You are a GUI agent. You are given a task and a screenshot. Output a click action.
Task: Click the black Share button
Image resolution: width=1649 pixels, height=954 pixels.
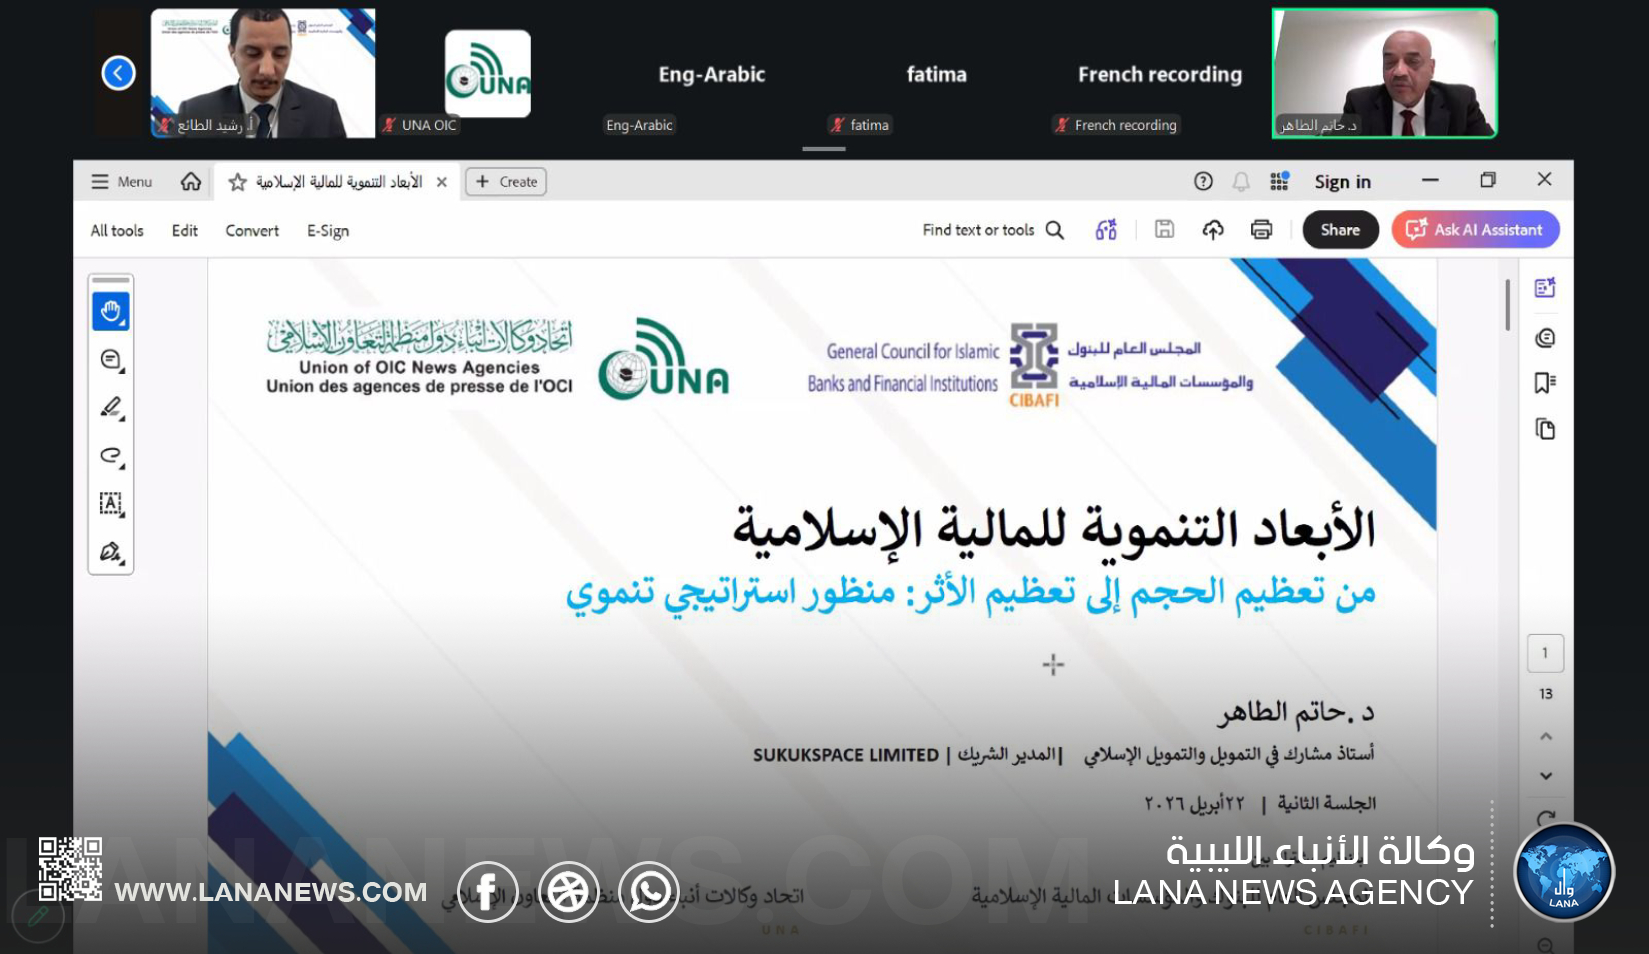coord(1340,230)
